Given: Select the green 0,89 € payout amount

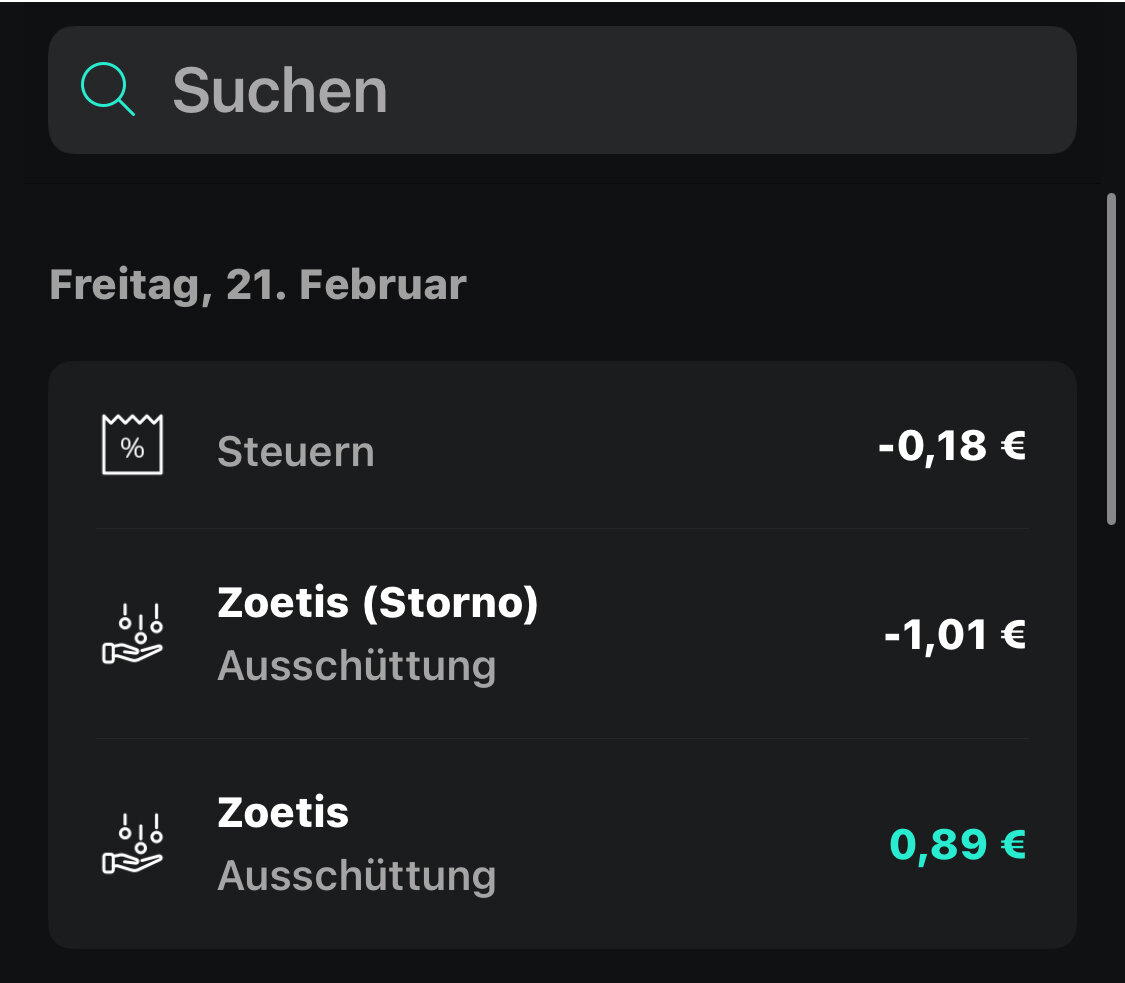Looking at the screenshot, I should coord(957,845).
